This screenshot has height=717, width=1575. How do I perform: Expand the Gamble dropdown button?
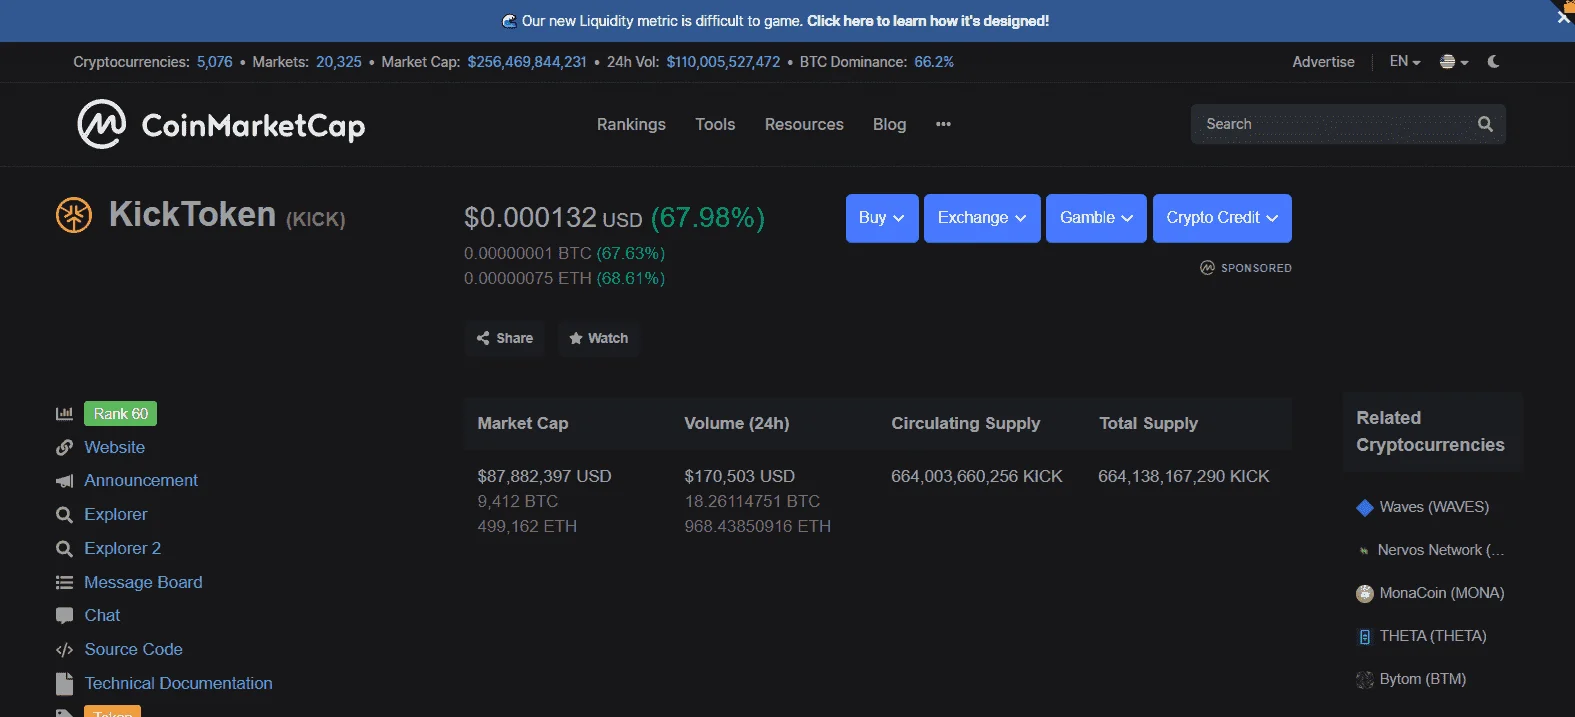point(1096,218)
